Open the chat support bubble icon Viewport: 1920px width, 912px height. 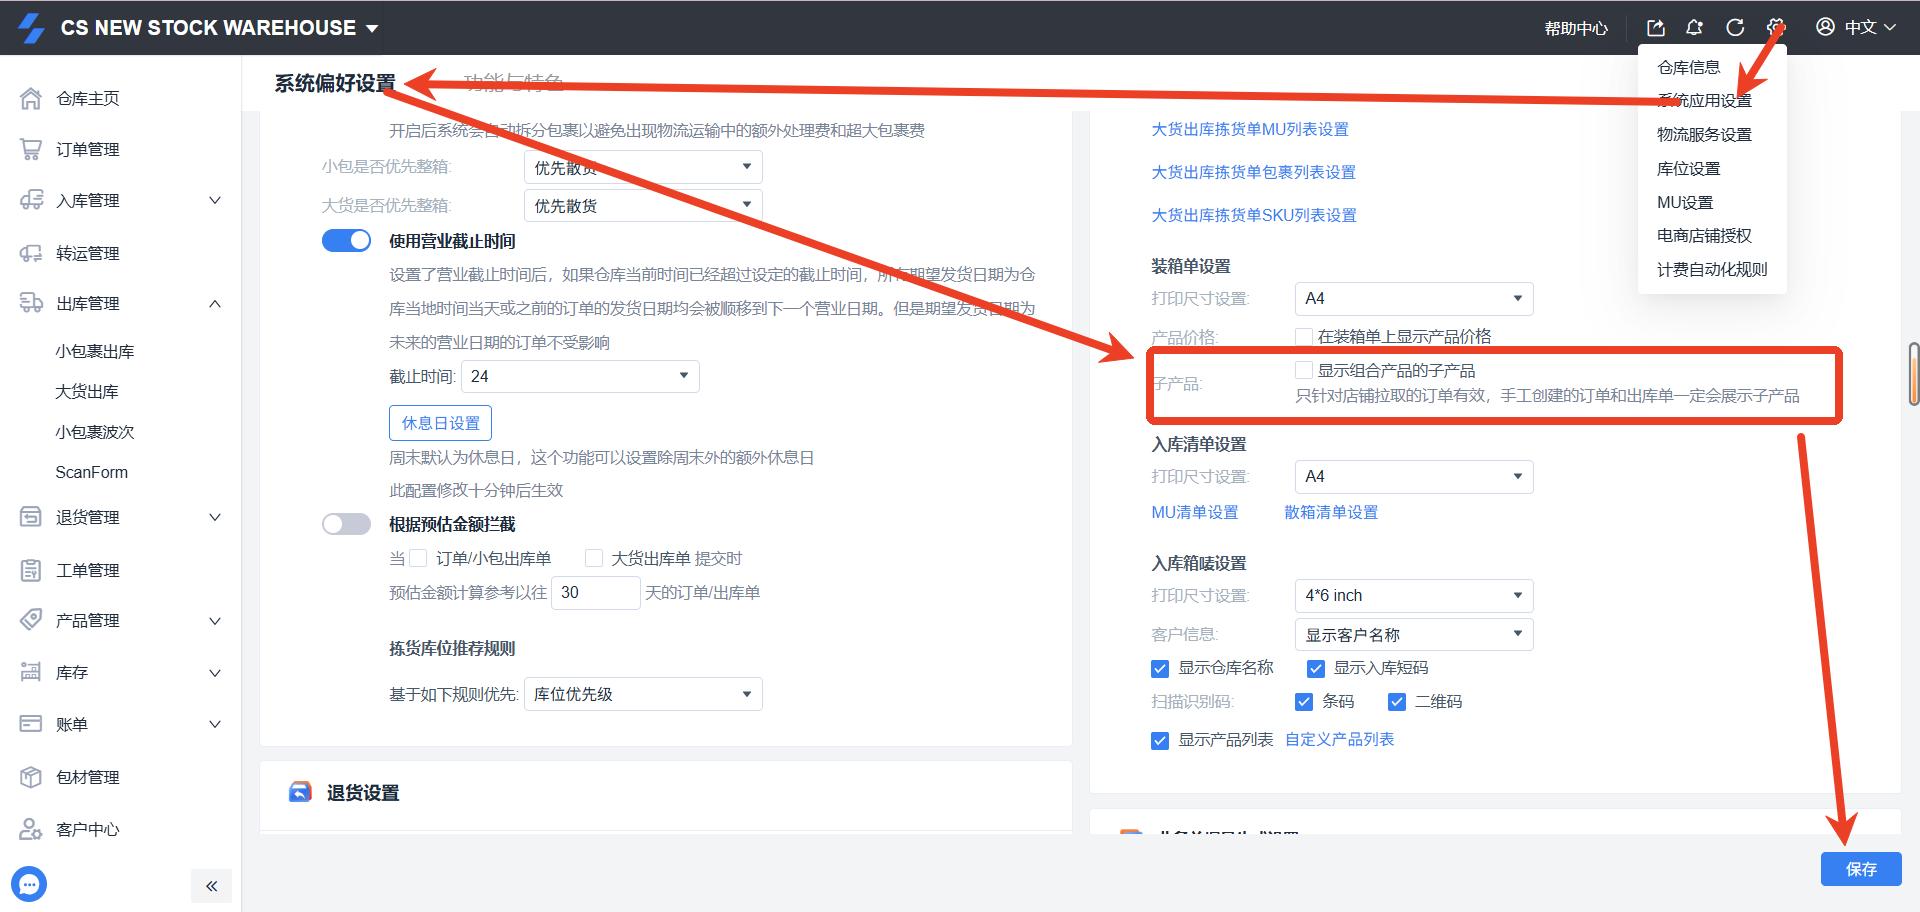coord(29,884)
